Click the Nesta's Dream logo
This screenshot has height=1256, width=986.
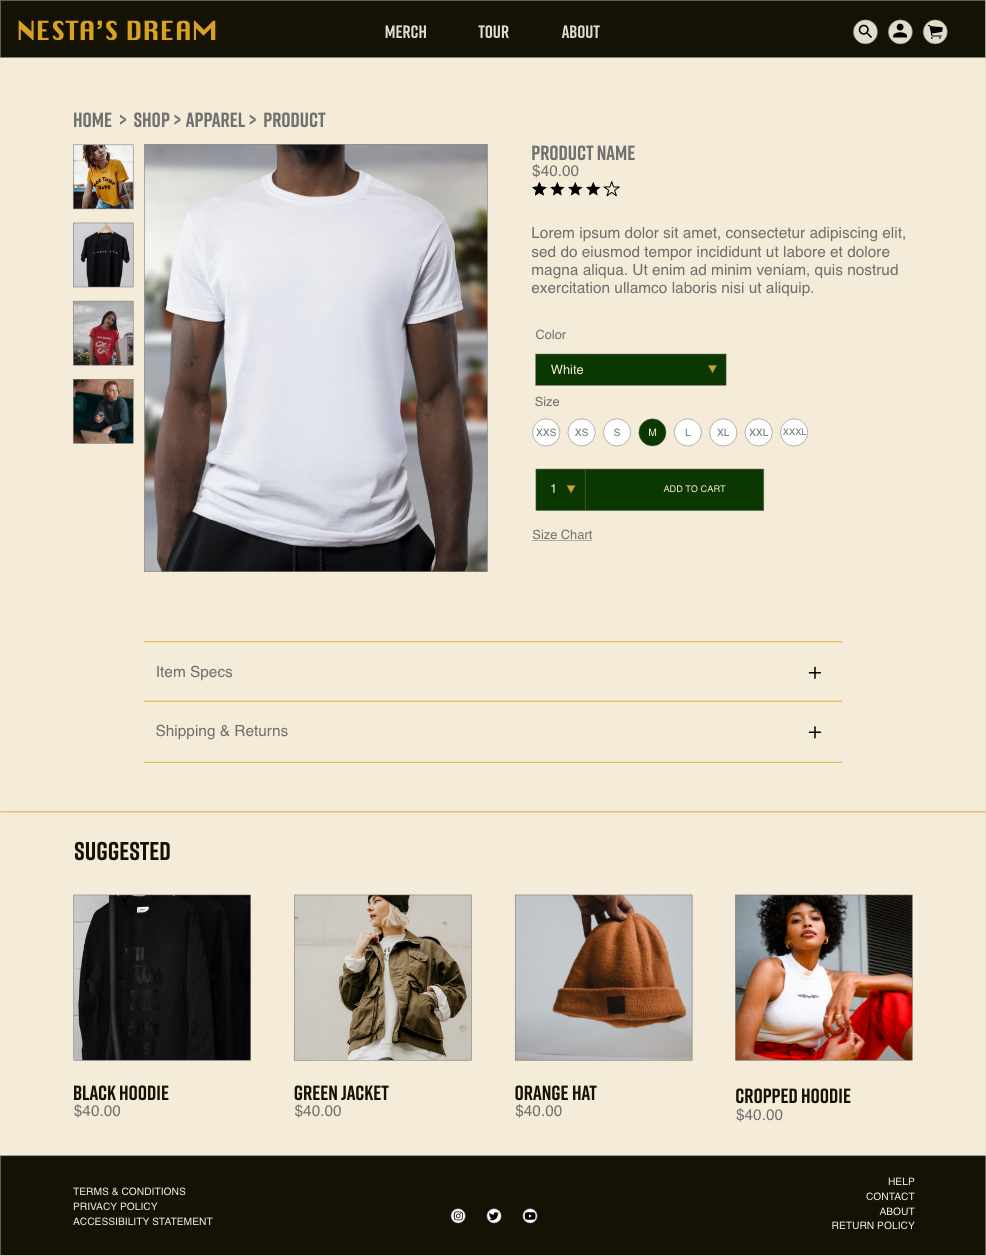click(x=117, y=31)
